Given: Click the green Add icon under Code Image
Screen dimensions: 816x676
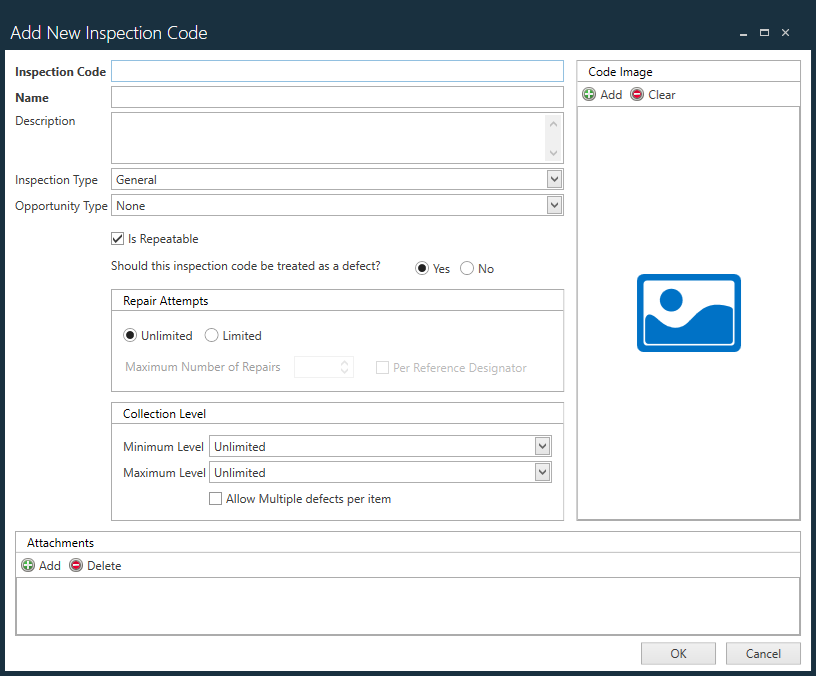Looking at the screenshot, I should [589, 94].
